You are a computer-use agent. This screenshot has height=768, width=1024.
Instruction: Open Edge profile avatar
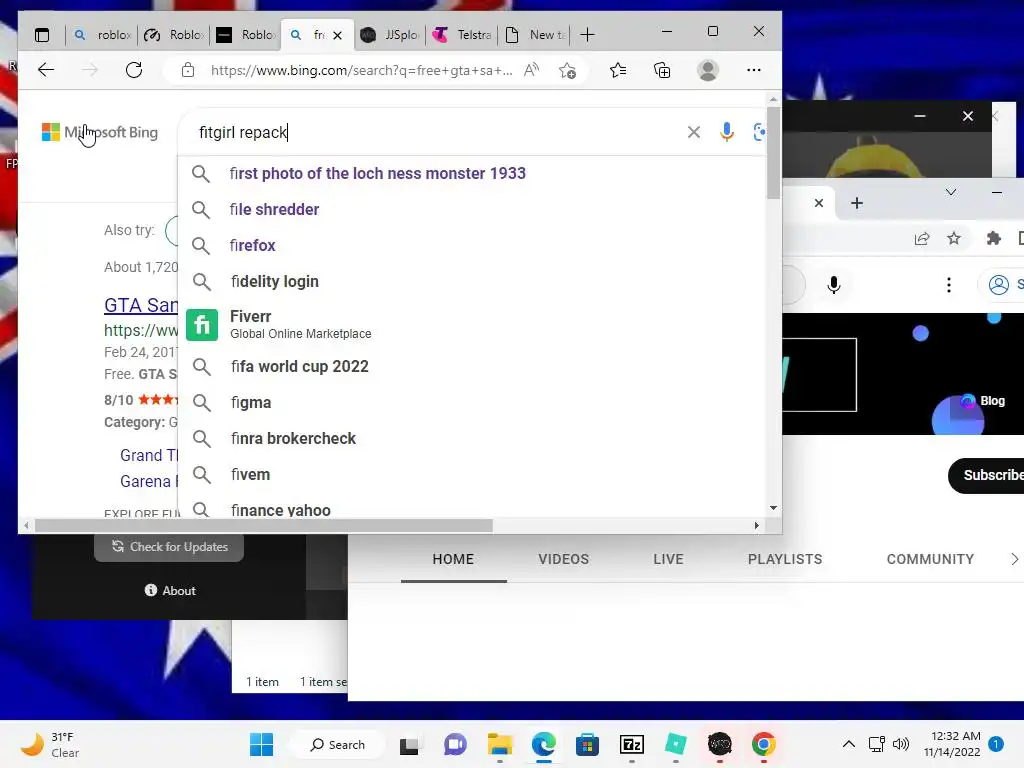pos(708,70)
